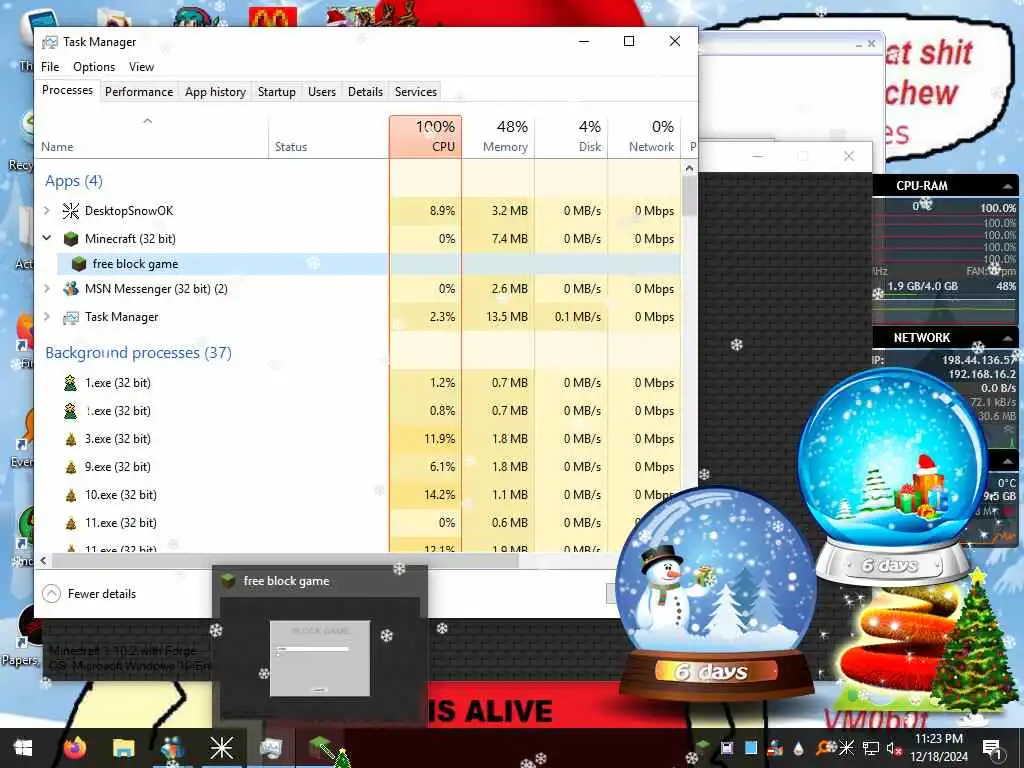Image resolution: width=1024 pixels, height=768 pixels.
Task: Click the green block tray icon
Action: tap(703, 745)
